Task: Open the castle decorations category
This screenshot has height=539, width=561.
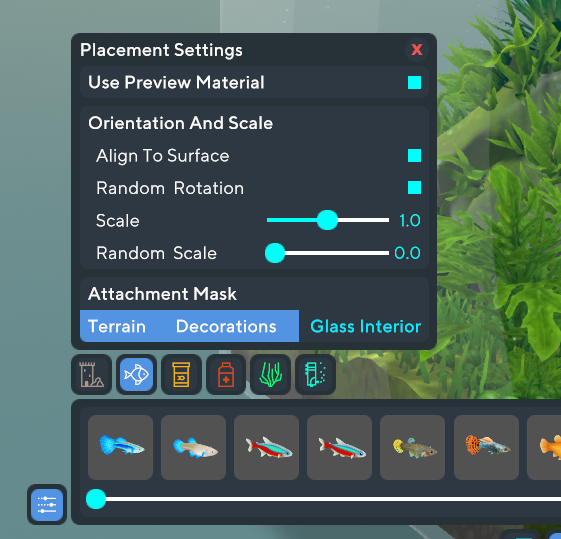Action: tap(92, 374)
